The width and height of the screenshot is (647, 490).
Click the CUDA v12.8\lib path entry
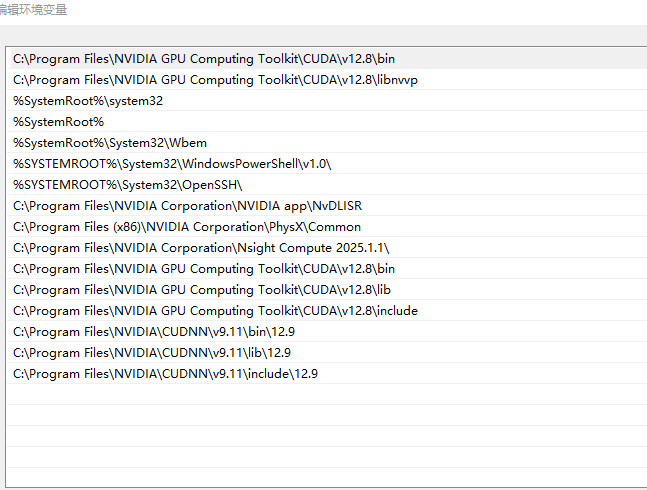coord(201,290)
